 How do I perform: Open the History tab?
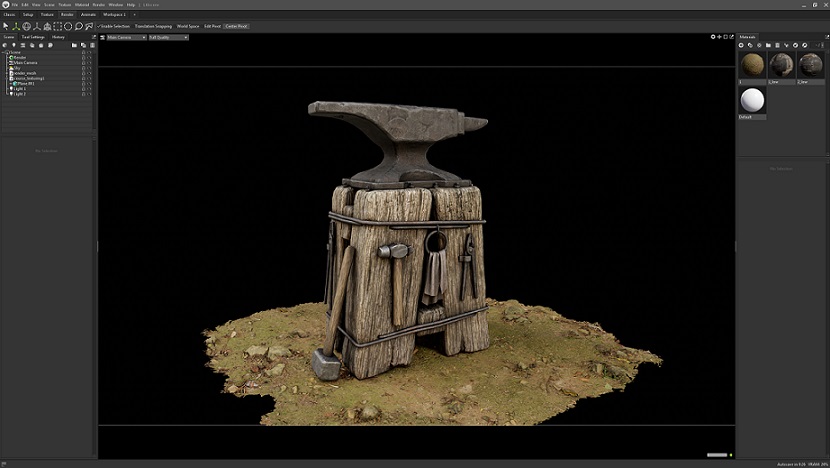coord(58,37)
